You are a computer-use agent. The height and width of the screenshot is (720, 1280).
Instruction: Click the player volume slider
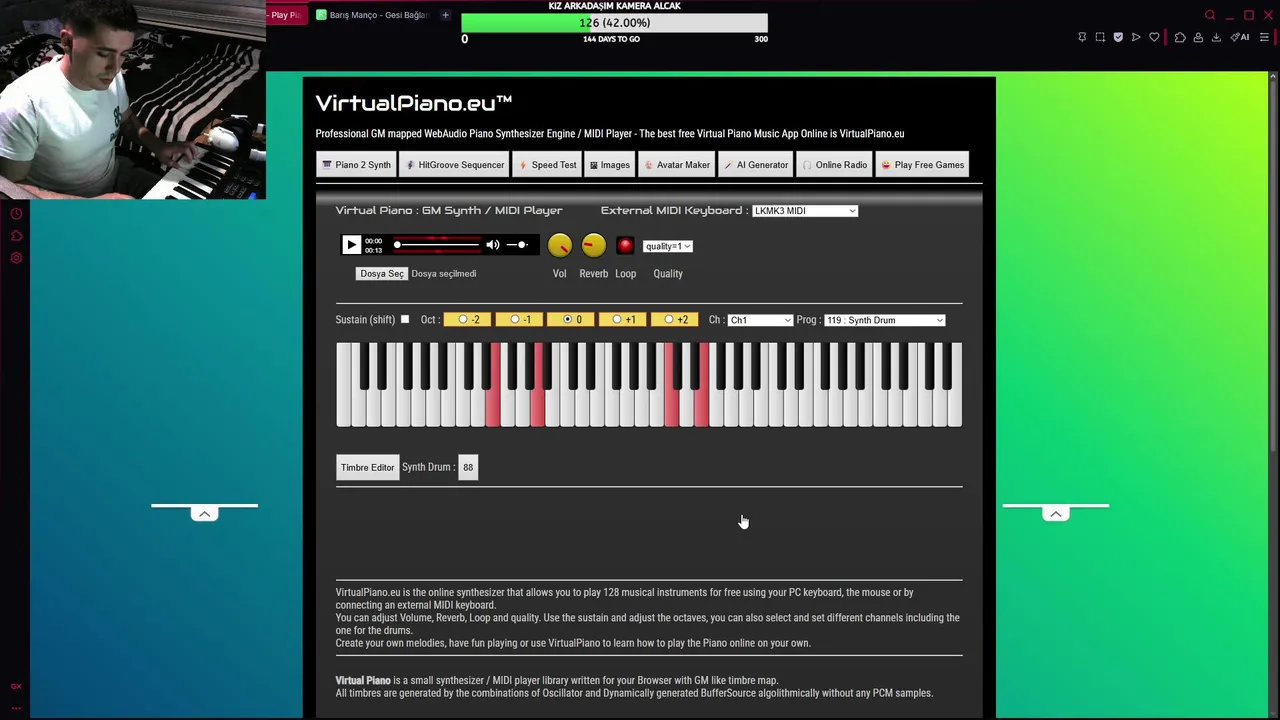[518, 245]
